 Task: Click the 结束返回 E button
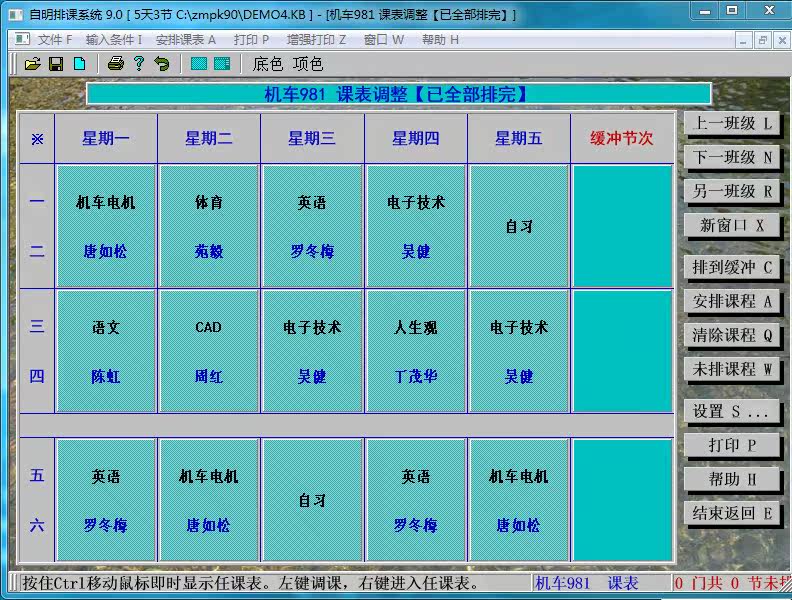pyautogui.click(x=732, y=513)
